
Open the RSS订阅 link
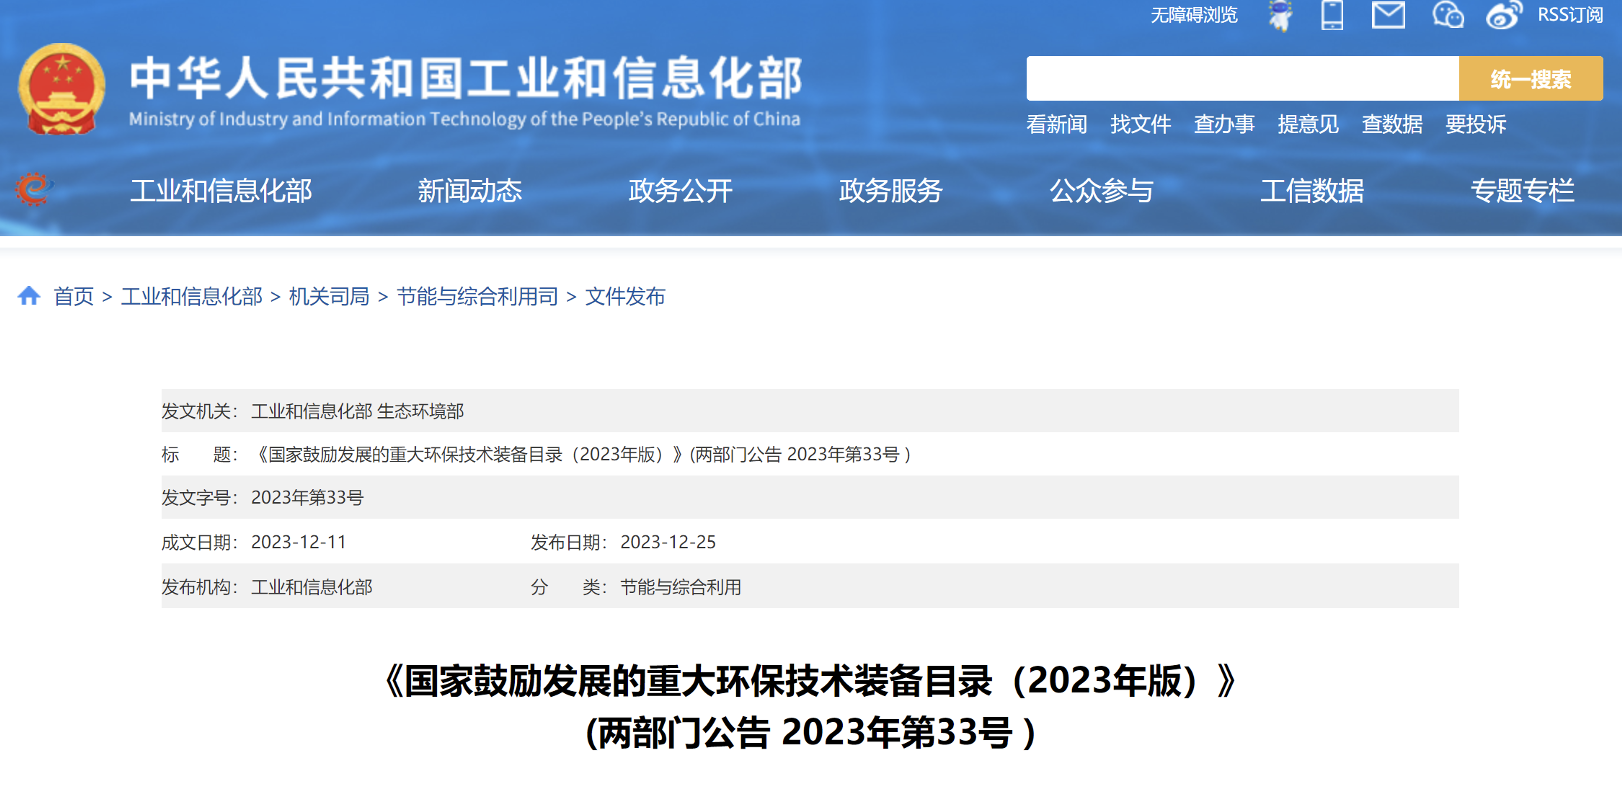(x=1570, y=15)
